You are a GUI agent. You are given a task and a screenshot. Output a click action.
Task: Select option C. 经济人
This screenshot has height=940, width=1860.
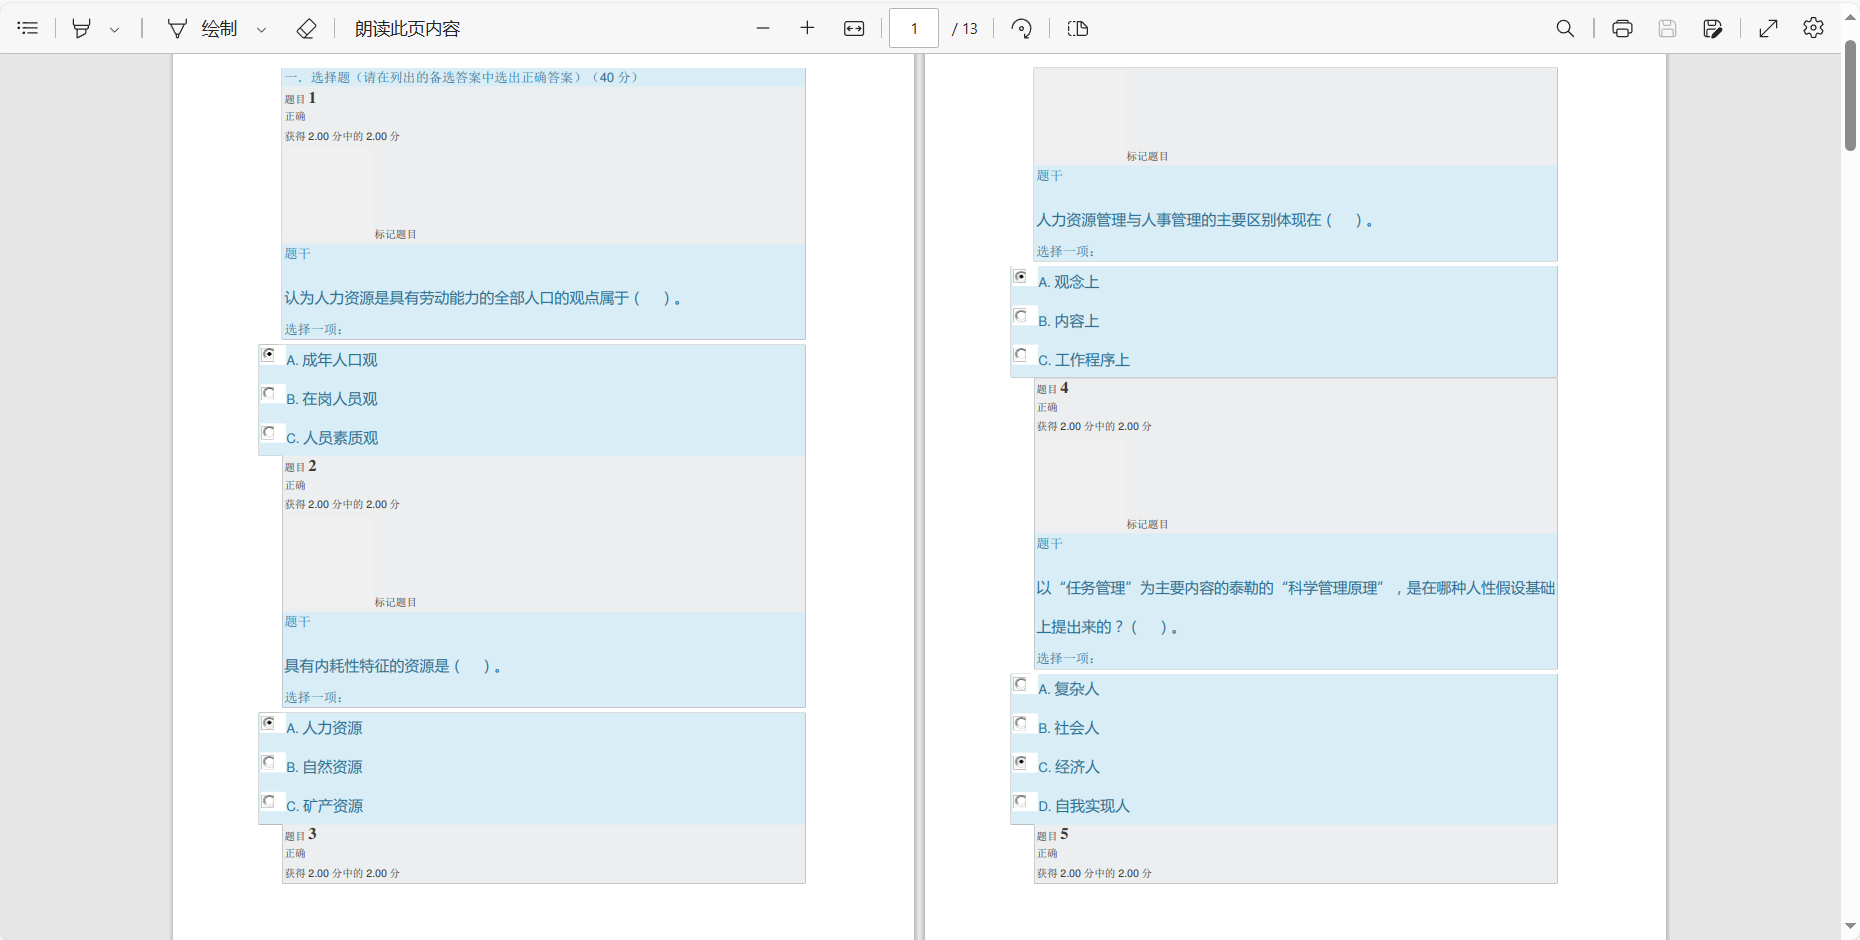click(1021, 761)
